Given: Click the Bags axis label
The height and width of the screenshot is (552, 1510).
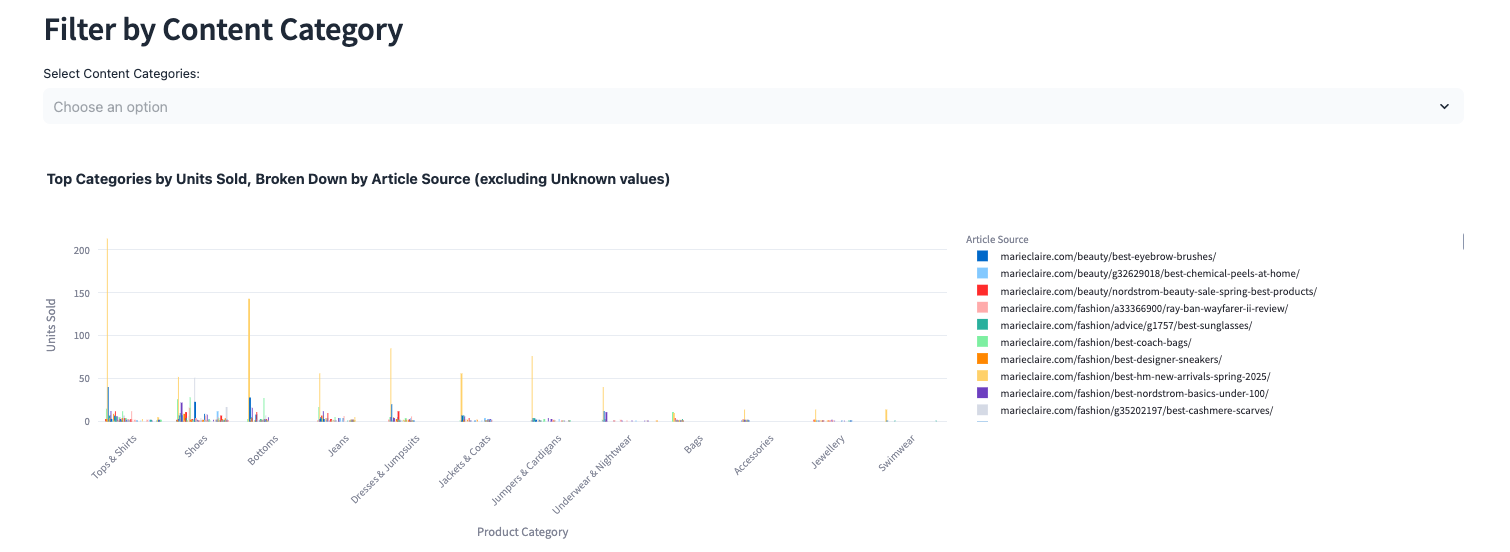Looking at the screenshot, I should [693, 445].
